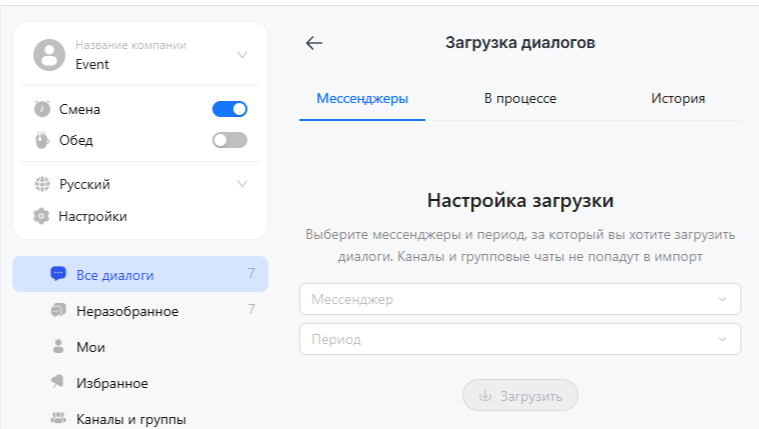Click the Настройки gear icon

[41, 216]
